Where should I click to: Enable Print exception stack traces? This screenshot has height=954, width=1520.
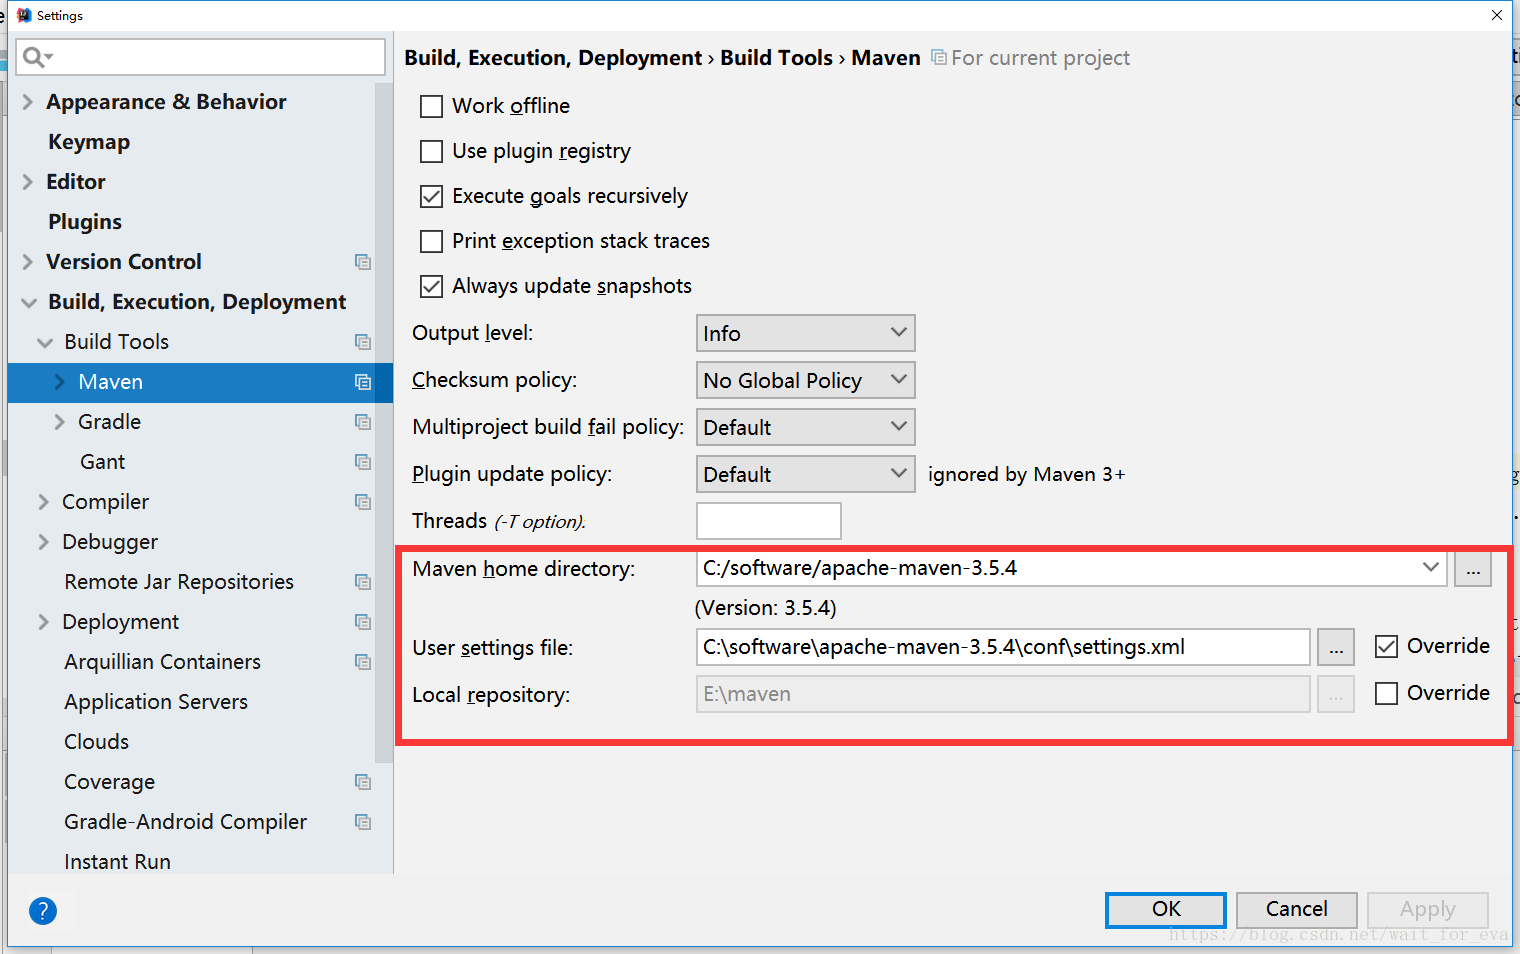click(x=431, y=241)
